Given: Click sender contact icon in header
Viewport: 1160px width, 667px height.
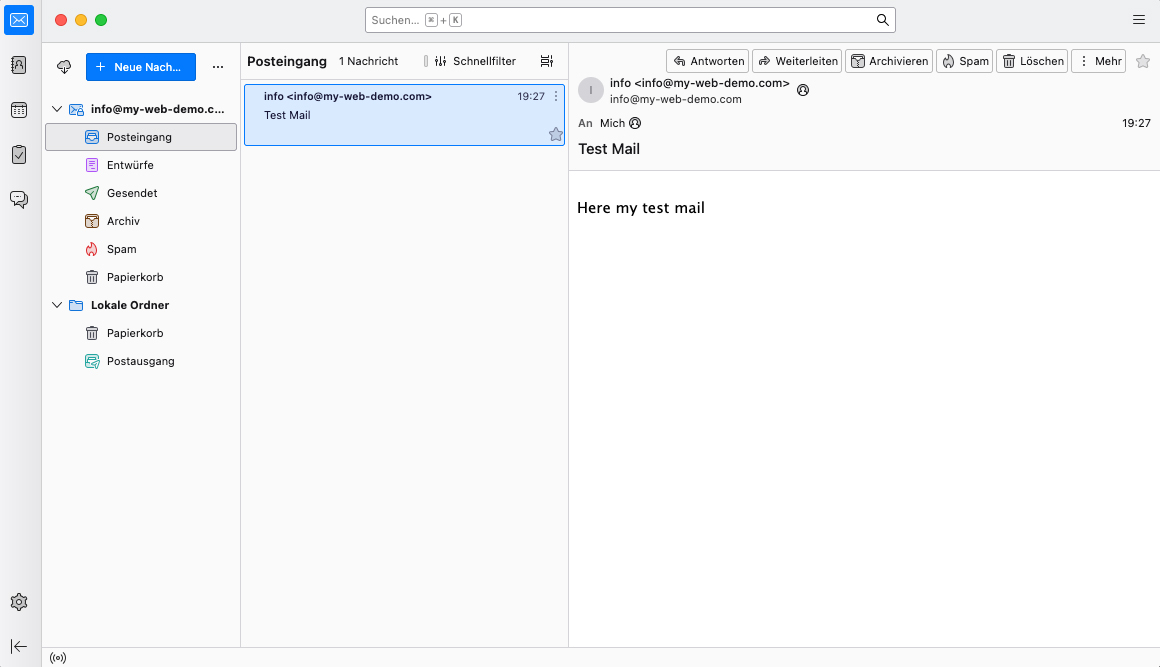Looking at the screenshot, I should (x=803, y=90).
